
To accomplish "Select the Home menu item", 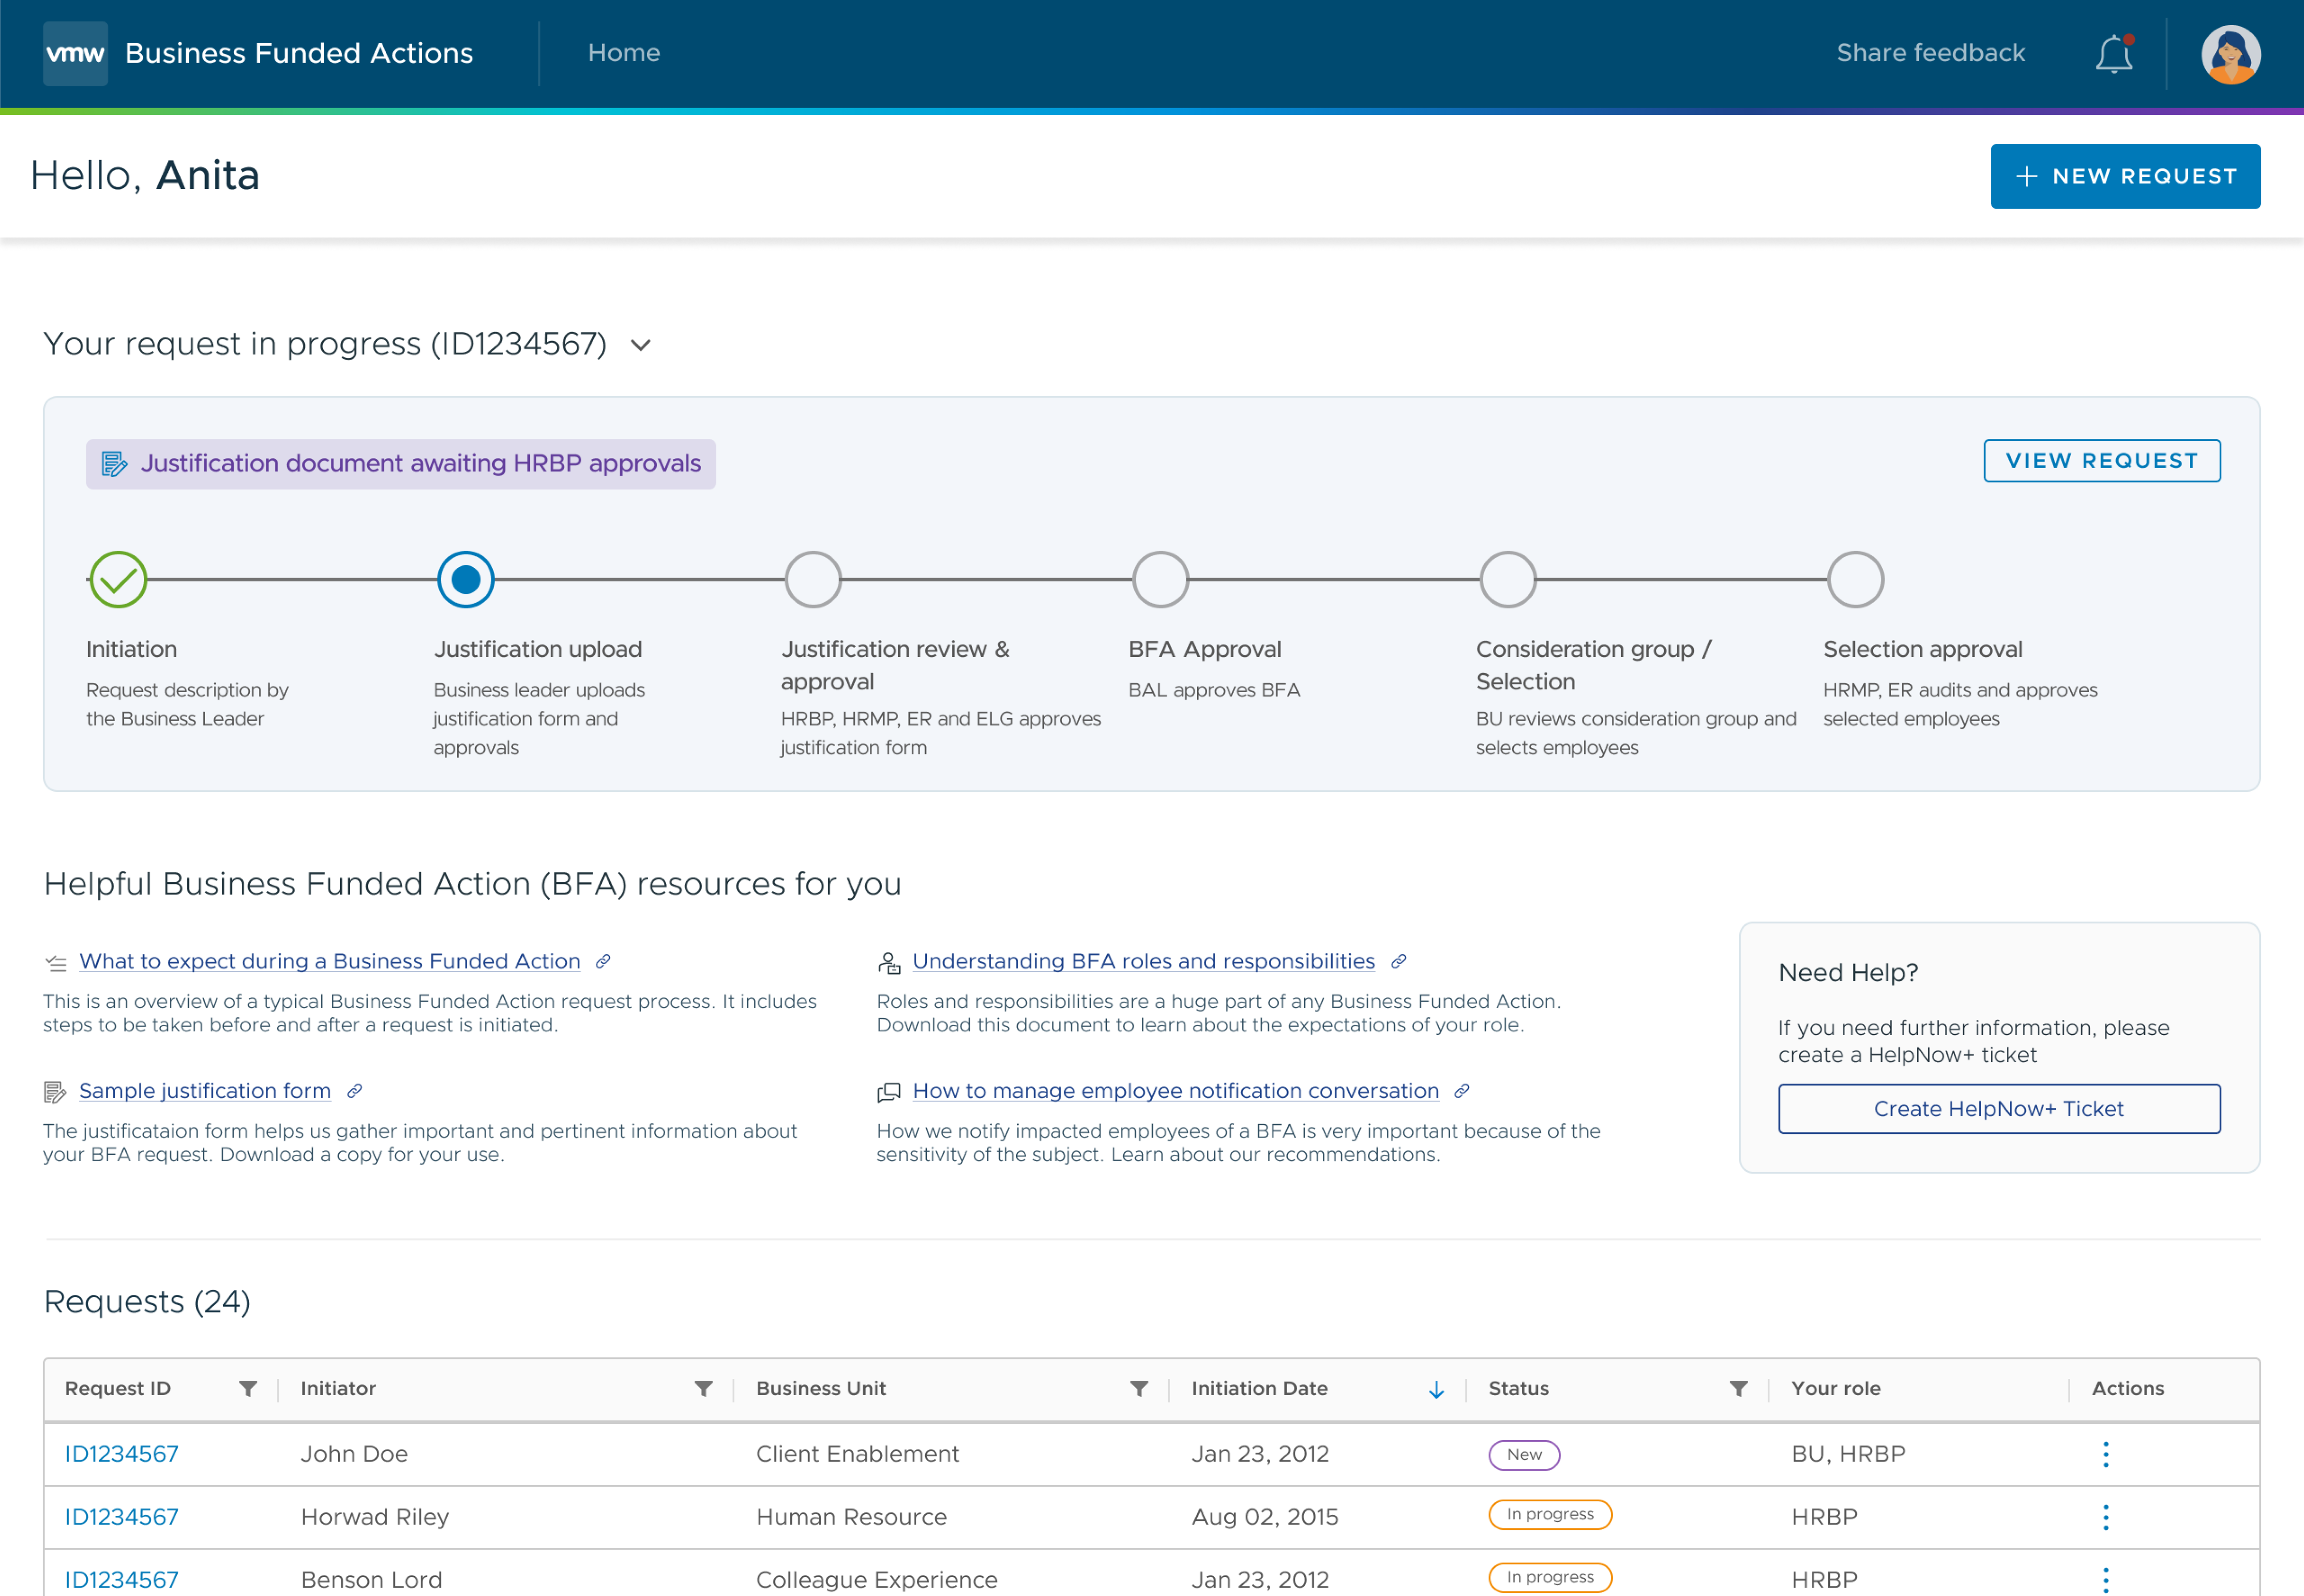I will click(624, 53).
